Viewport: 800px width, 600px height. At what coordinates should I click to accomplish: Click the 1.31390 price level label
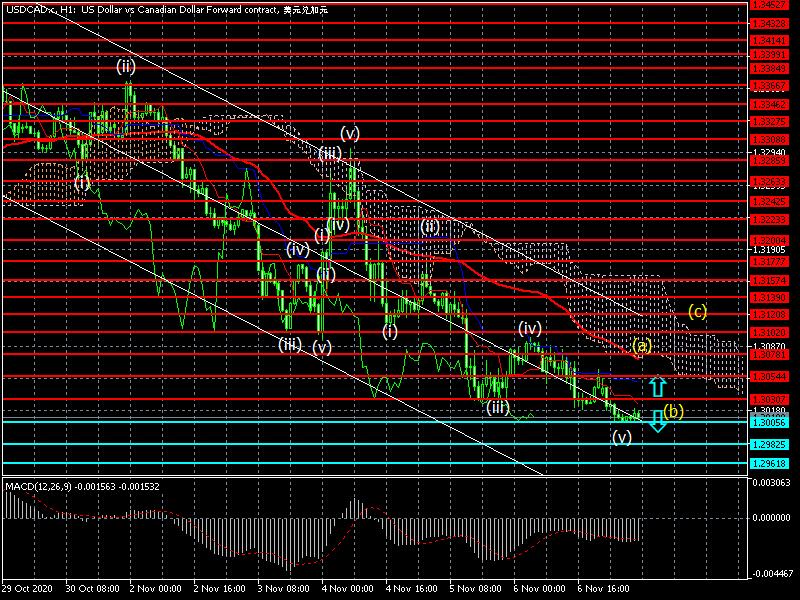(x=769, y=297)
